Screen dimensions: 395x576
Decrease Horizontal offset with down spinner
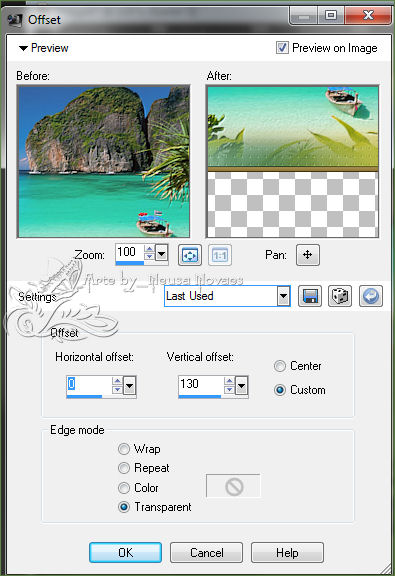(117, 389)
